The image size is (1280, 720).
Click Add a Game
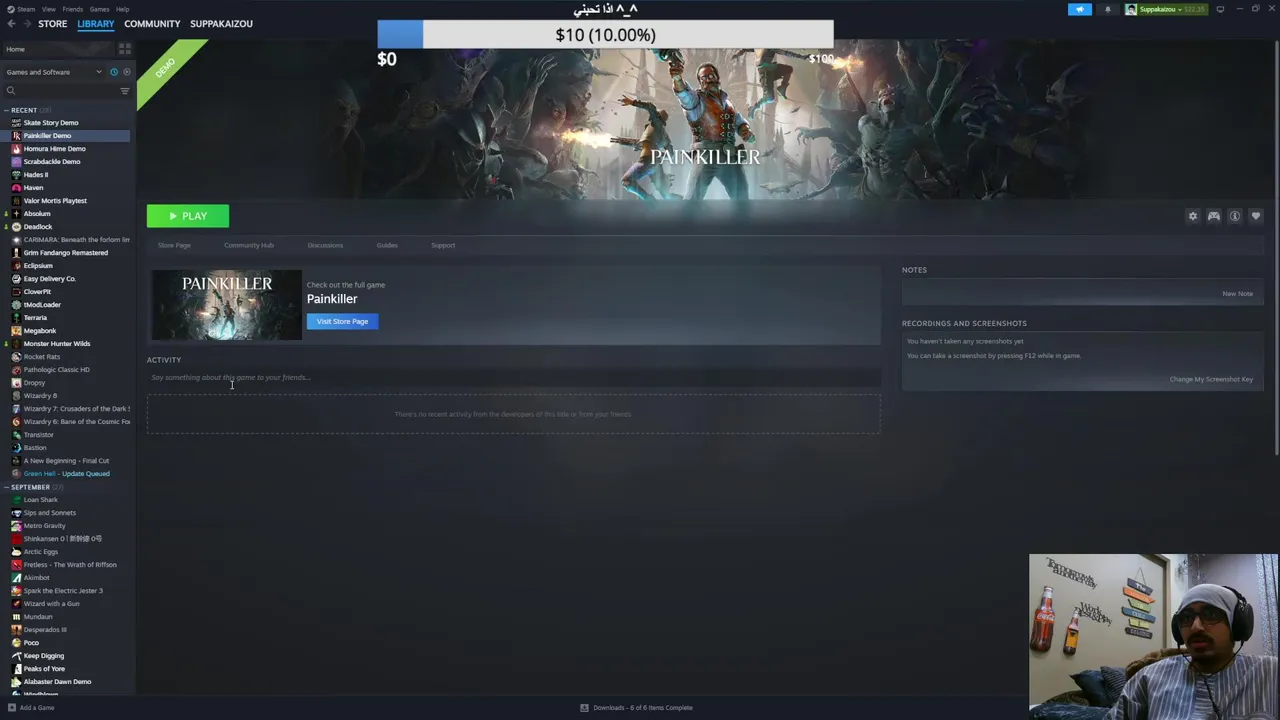coord(31,708)
